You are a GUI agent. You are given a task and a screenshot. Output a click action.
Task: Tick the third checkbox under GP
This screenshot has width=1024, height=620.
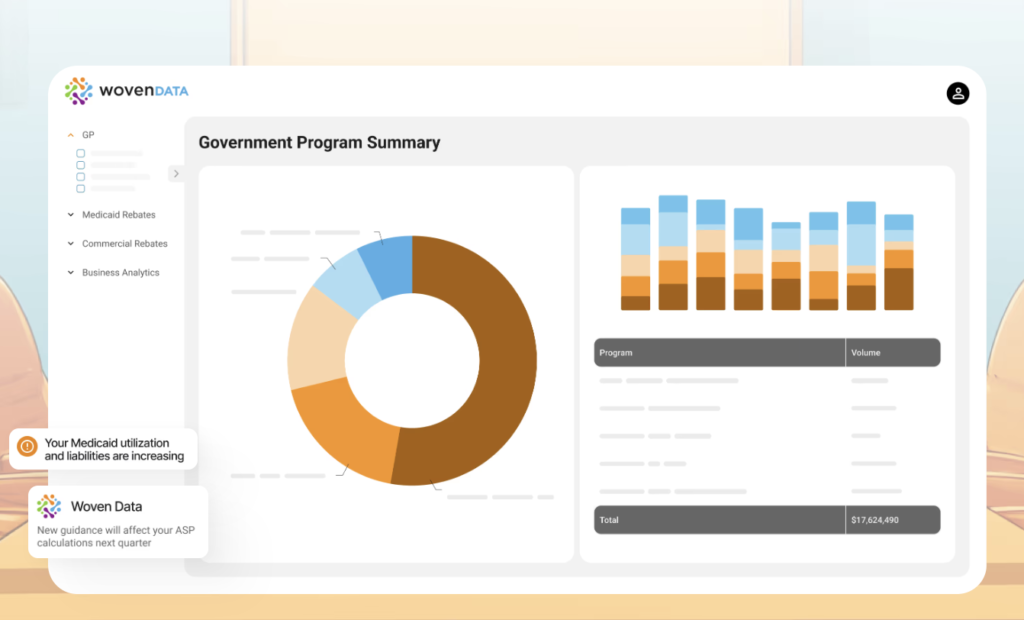coord(80,177)
